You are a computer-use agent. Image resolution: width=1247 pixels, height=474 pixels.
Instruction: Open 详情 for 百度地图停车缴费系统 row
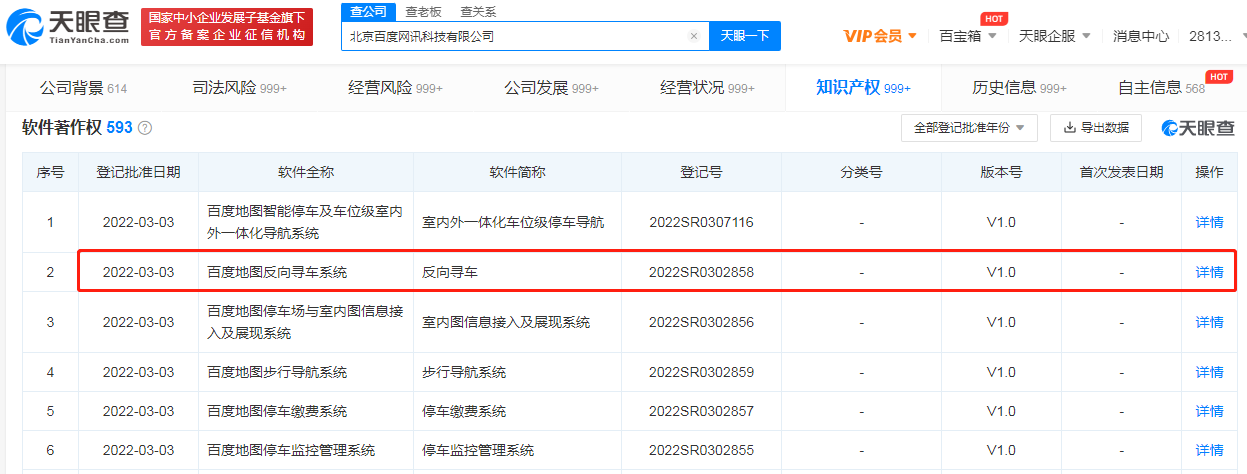[1209, 411]
